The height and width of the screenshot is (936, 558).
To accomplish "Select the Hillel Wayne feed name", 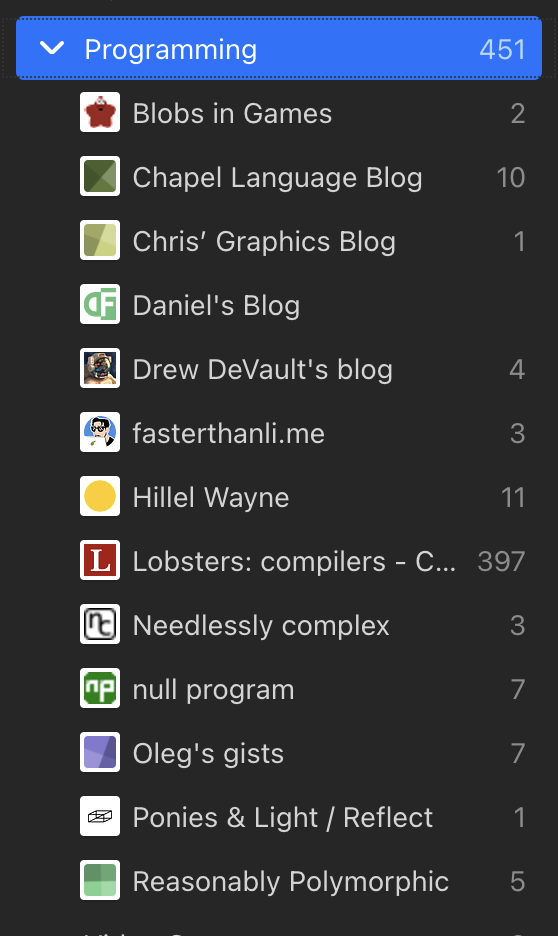I will [x=211, y=497].
